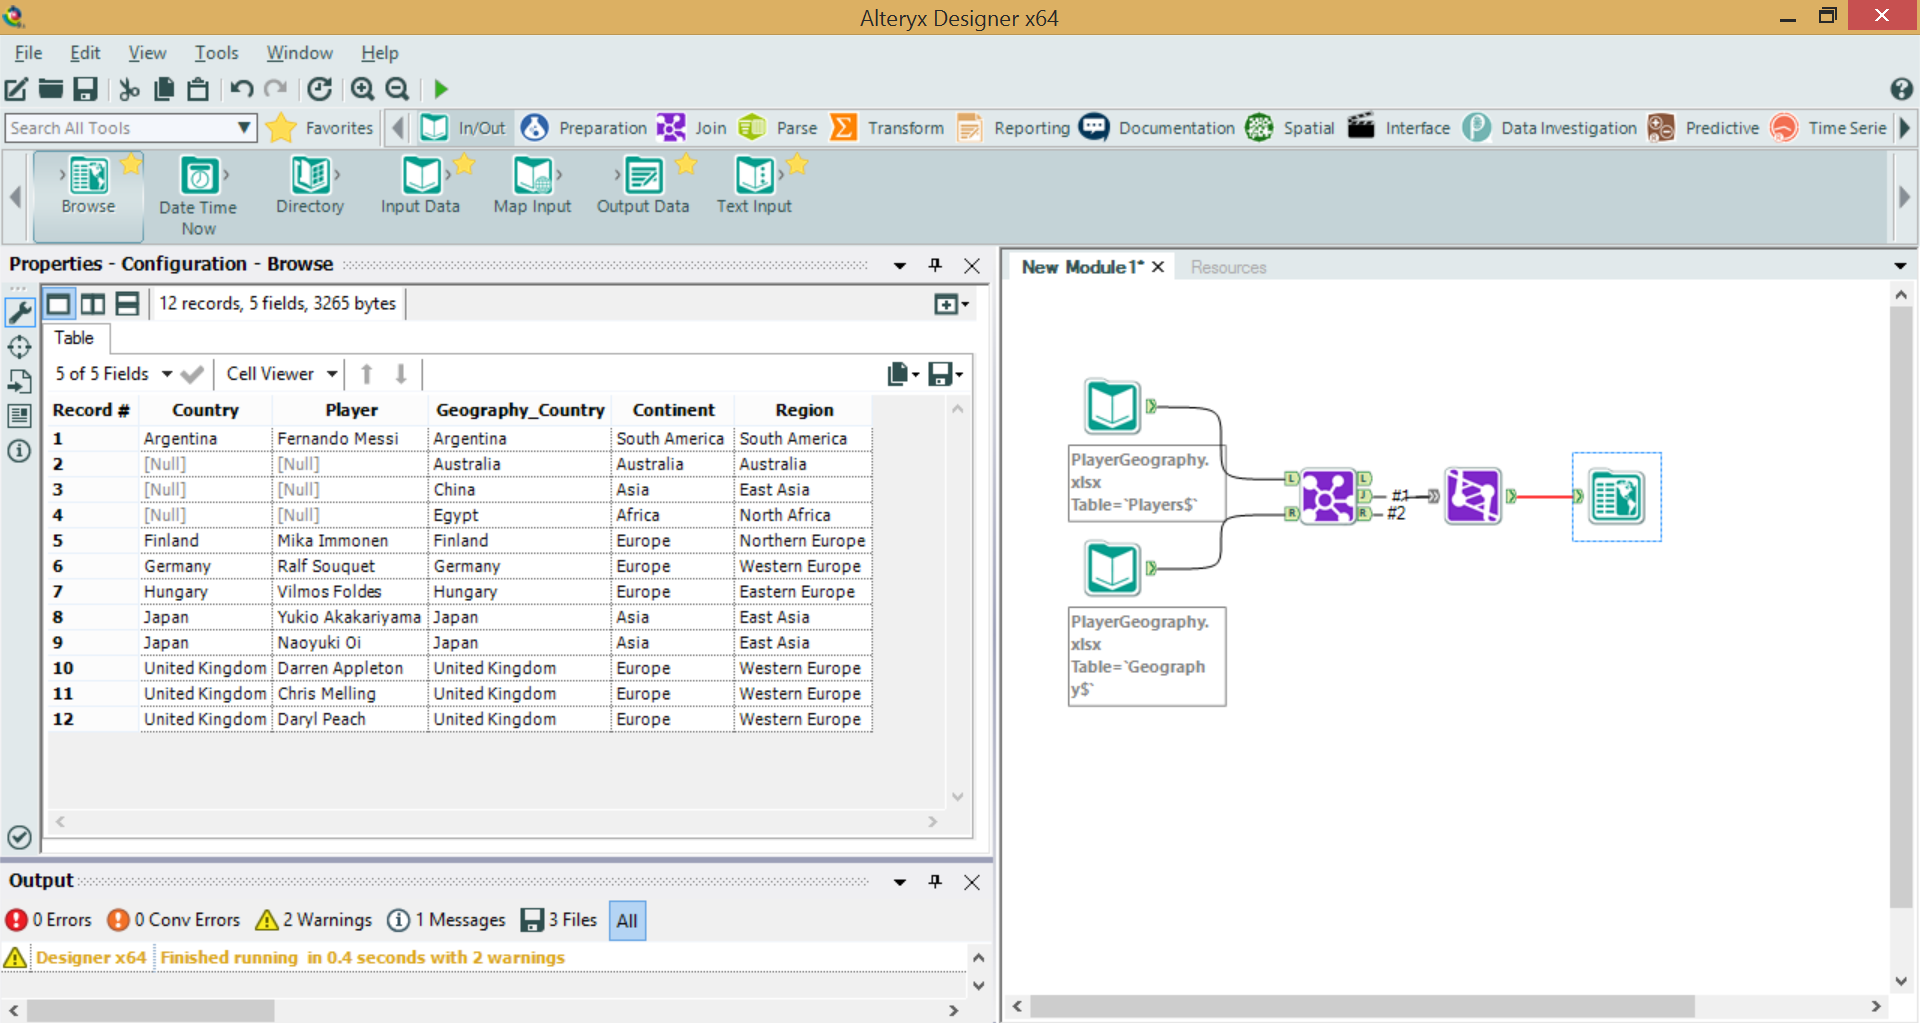Select the Text Input tool
The image size is (1920, 1023).
point(754,185)
